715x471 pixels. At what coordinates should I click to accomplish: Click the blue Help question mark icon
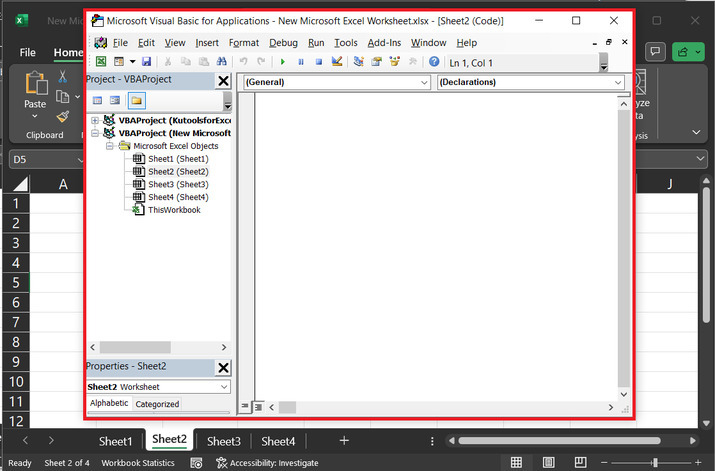pos(434,62)
